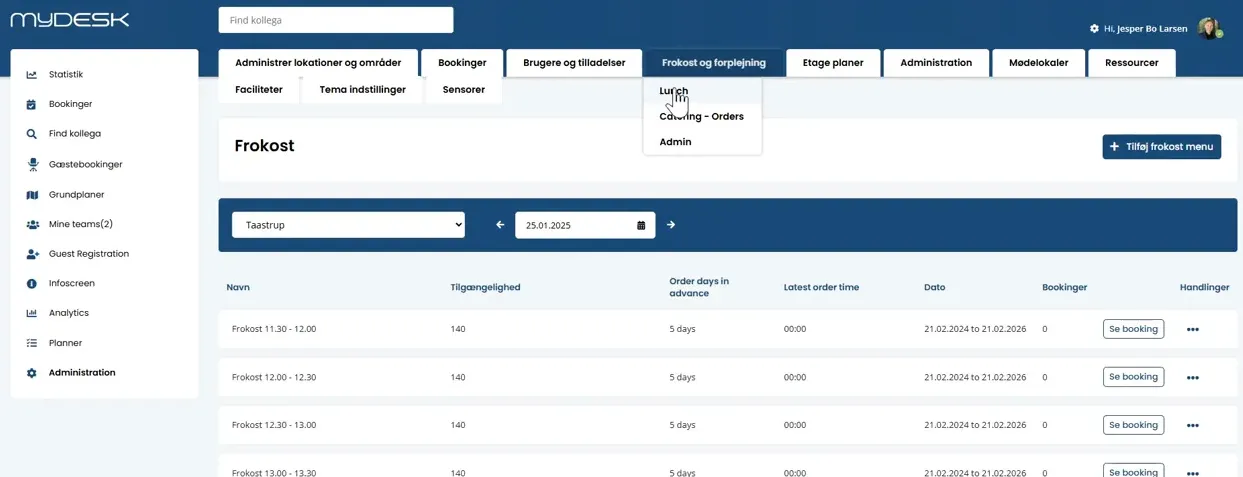The width and height of the screenshot is (1243, 477).
Task: Open actions menu for Frokost 11.30 - 12.00
Action: pos(1192,329)
